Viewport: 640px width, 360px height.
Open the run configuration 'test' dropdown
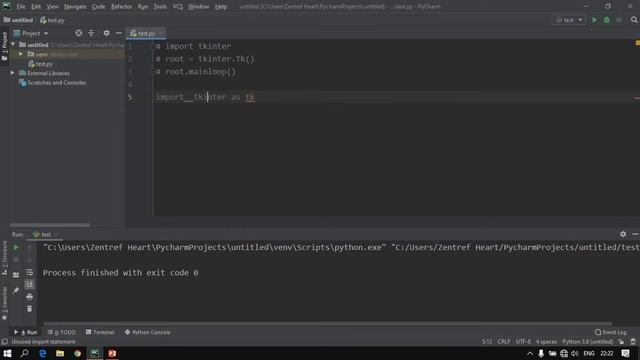coord(569,20)
